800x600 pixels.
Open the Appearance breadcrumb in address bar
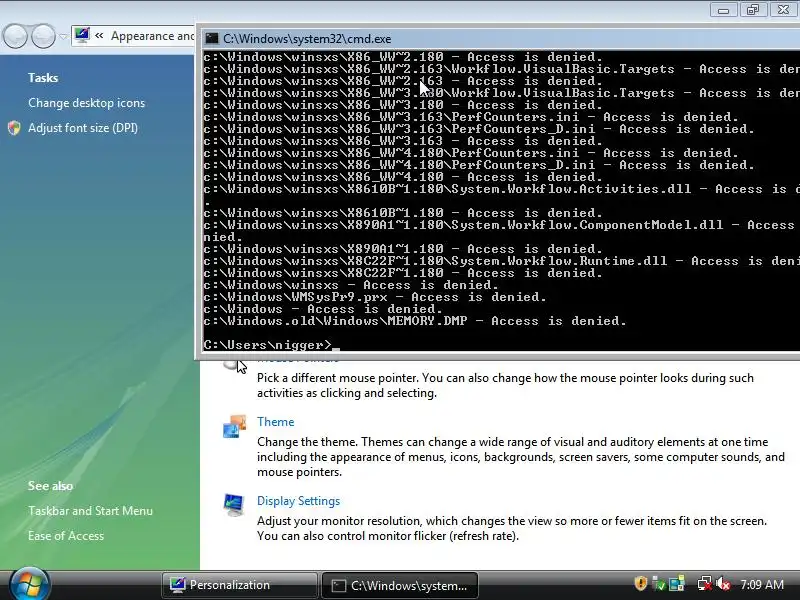point(153,36)
